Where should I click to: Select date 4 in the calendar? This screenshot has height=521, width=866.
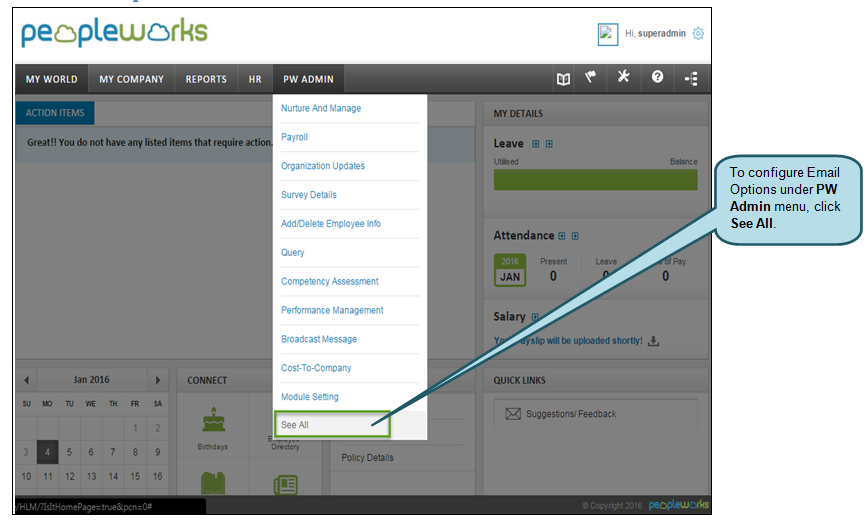click(47, 452)
